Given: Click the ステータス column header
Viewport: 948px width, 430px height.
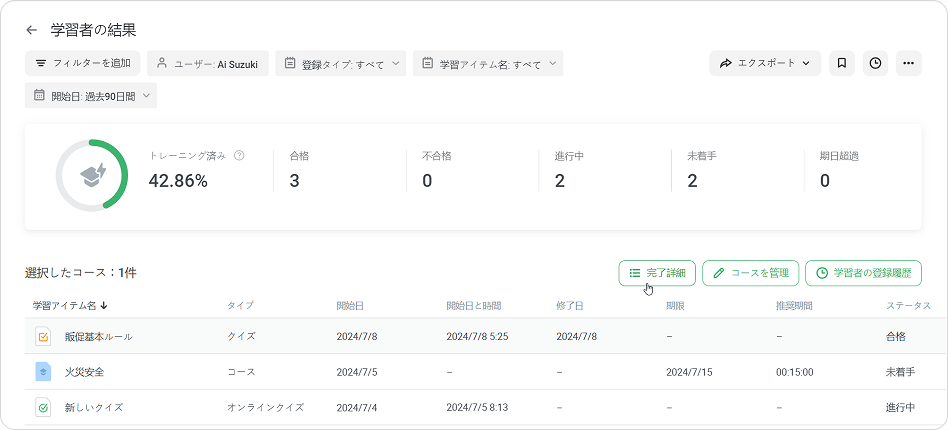Looking at the screenshot, I should [908, 305].
